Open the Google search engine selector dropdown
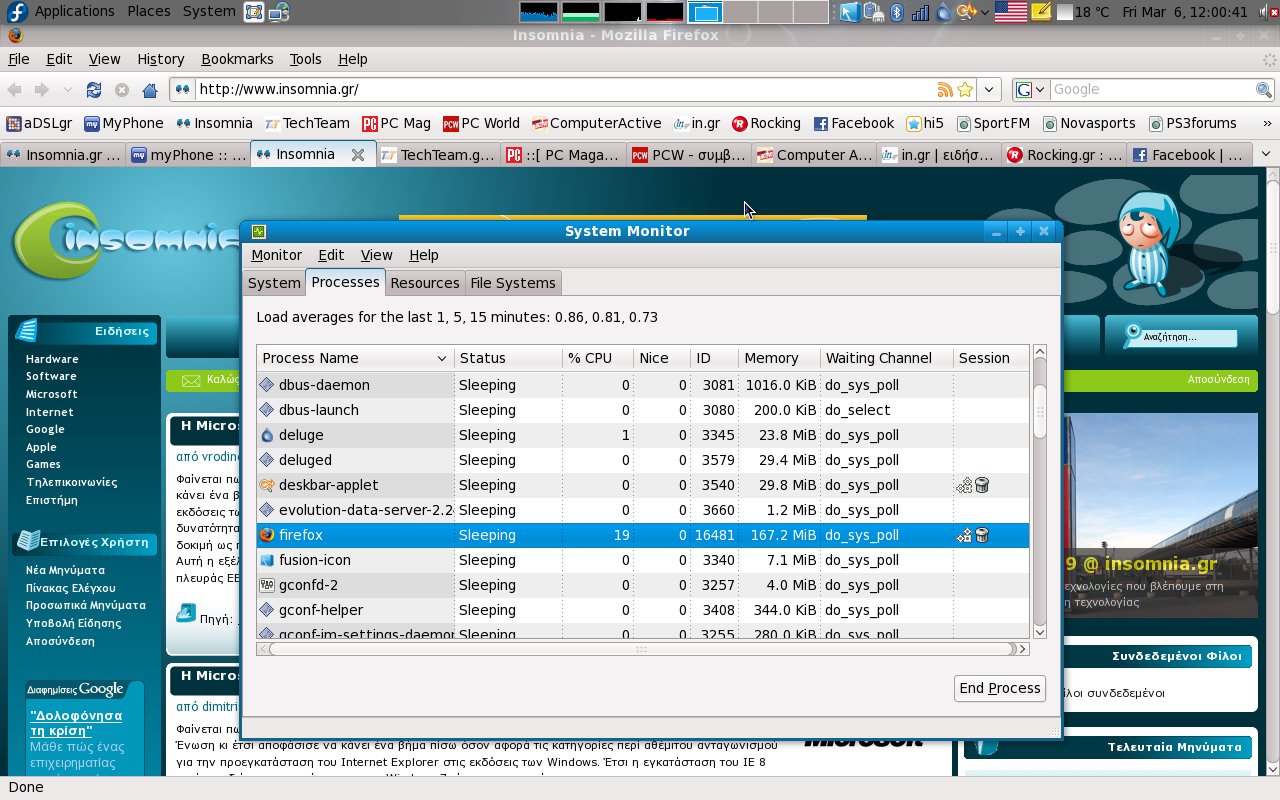This screenshot has height=800, width=1280. (x=1030, y=89)
